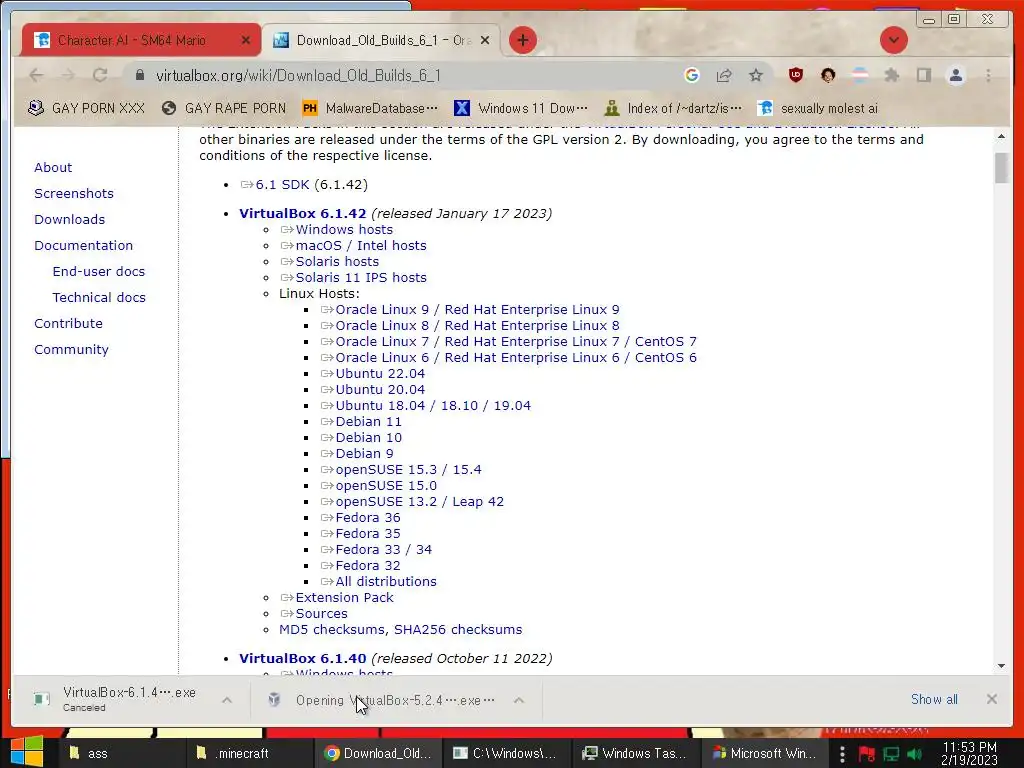Download the Solaris hosts build
This screenshot has height=768, width=1024.
(x=337, y=262)
